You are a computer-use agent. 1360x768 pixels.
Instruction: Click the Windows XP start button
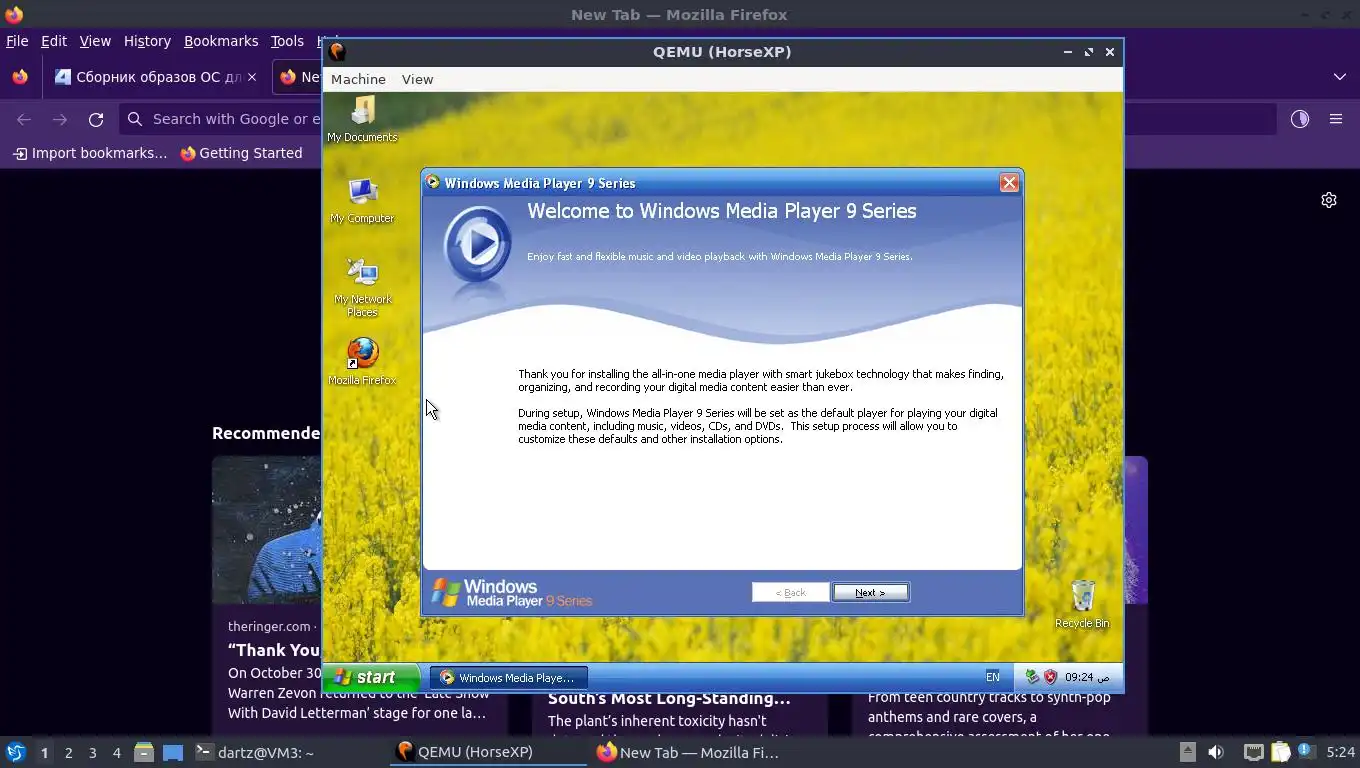coord(370,677)
